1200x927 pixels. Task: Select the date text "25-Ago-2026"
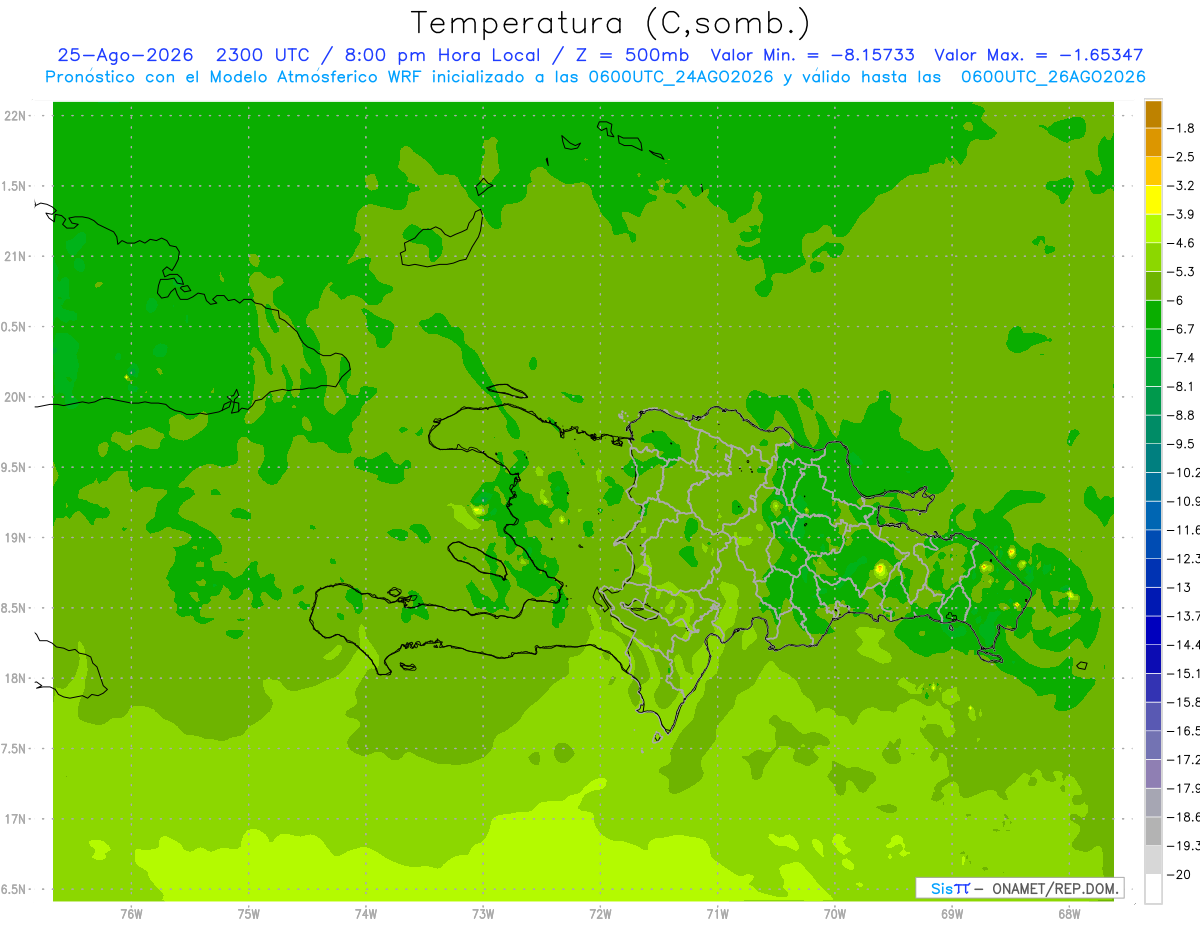[125, 56]
